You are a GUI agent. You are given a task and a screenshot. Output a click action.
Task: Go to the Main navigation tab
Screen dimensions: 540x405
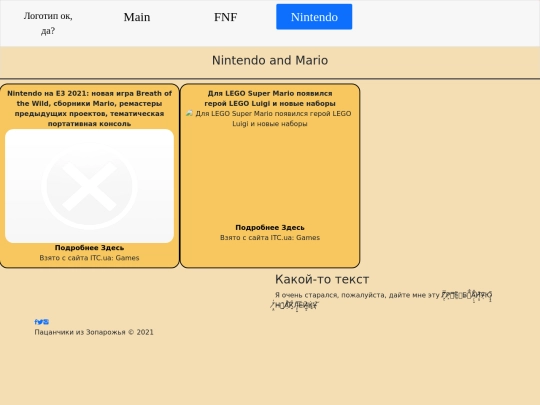coord(137,17)
